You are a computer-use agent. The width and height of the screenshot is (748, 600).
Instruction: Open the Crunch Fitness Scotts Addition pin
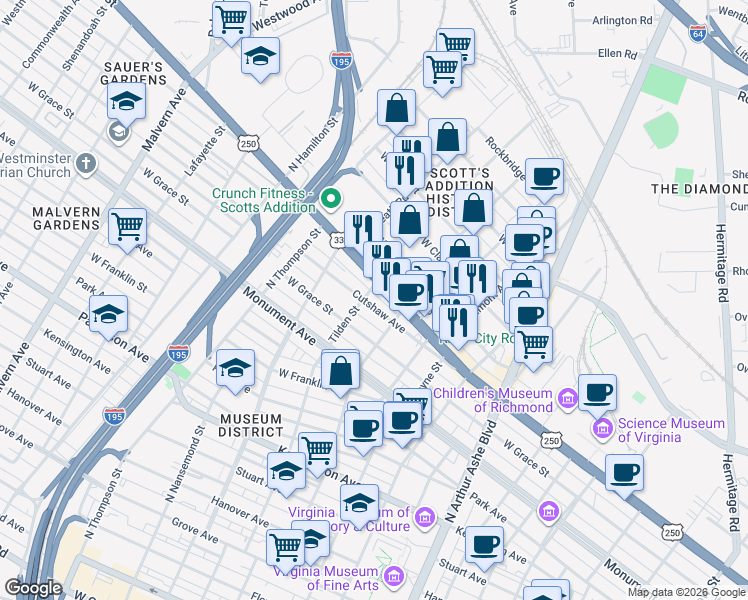tap(331, 198)
